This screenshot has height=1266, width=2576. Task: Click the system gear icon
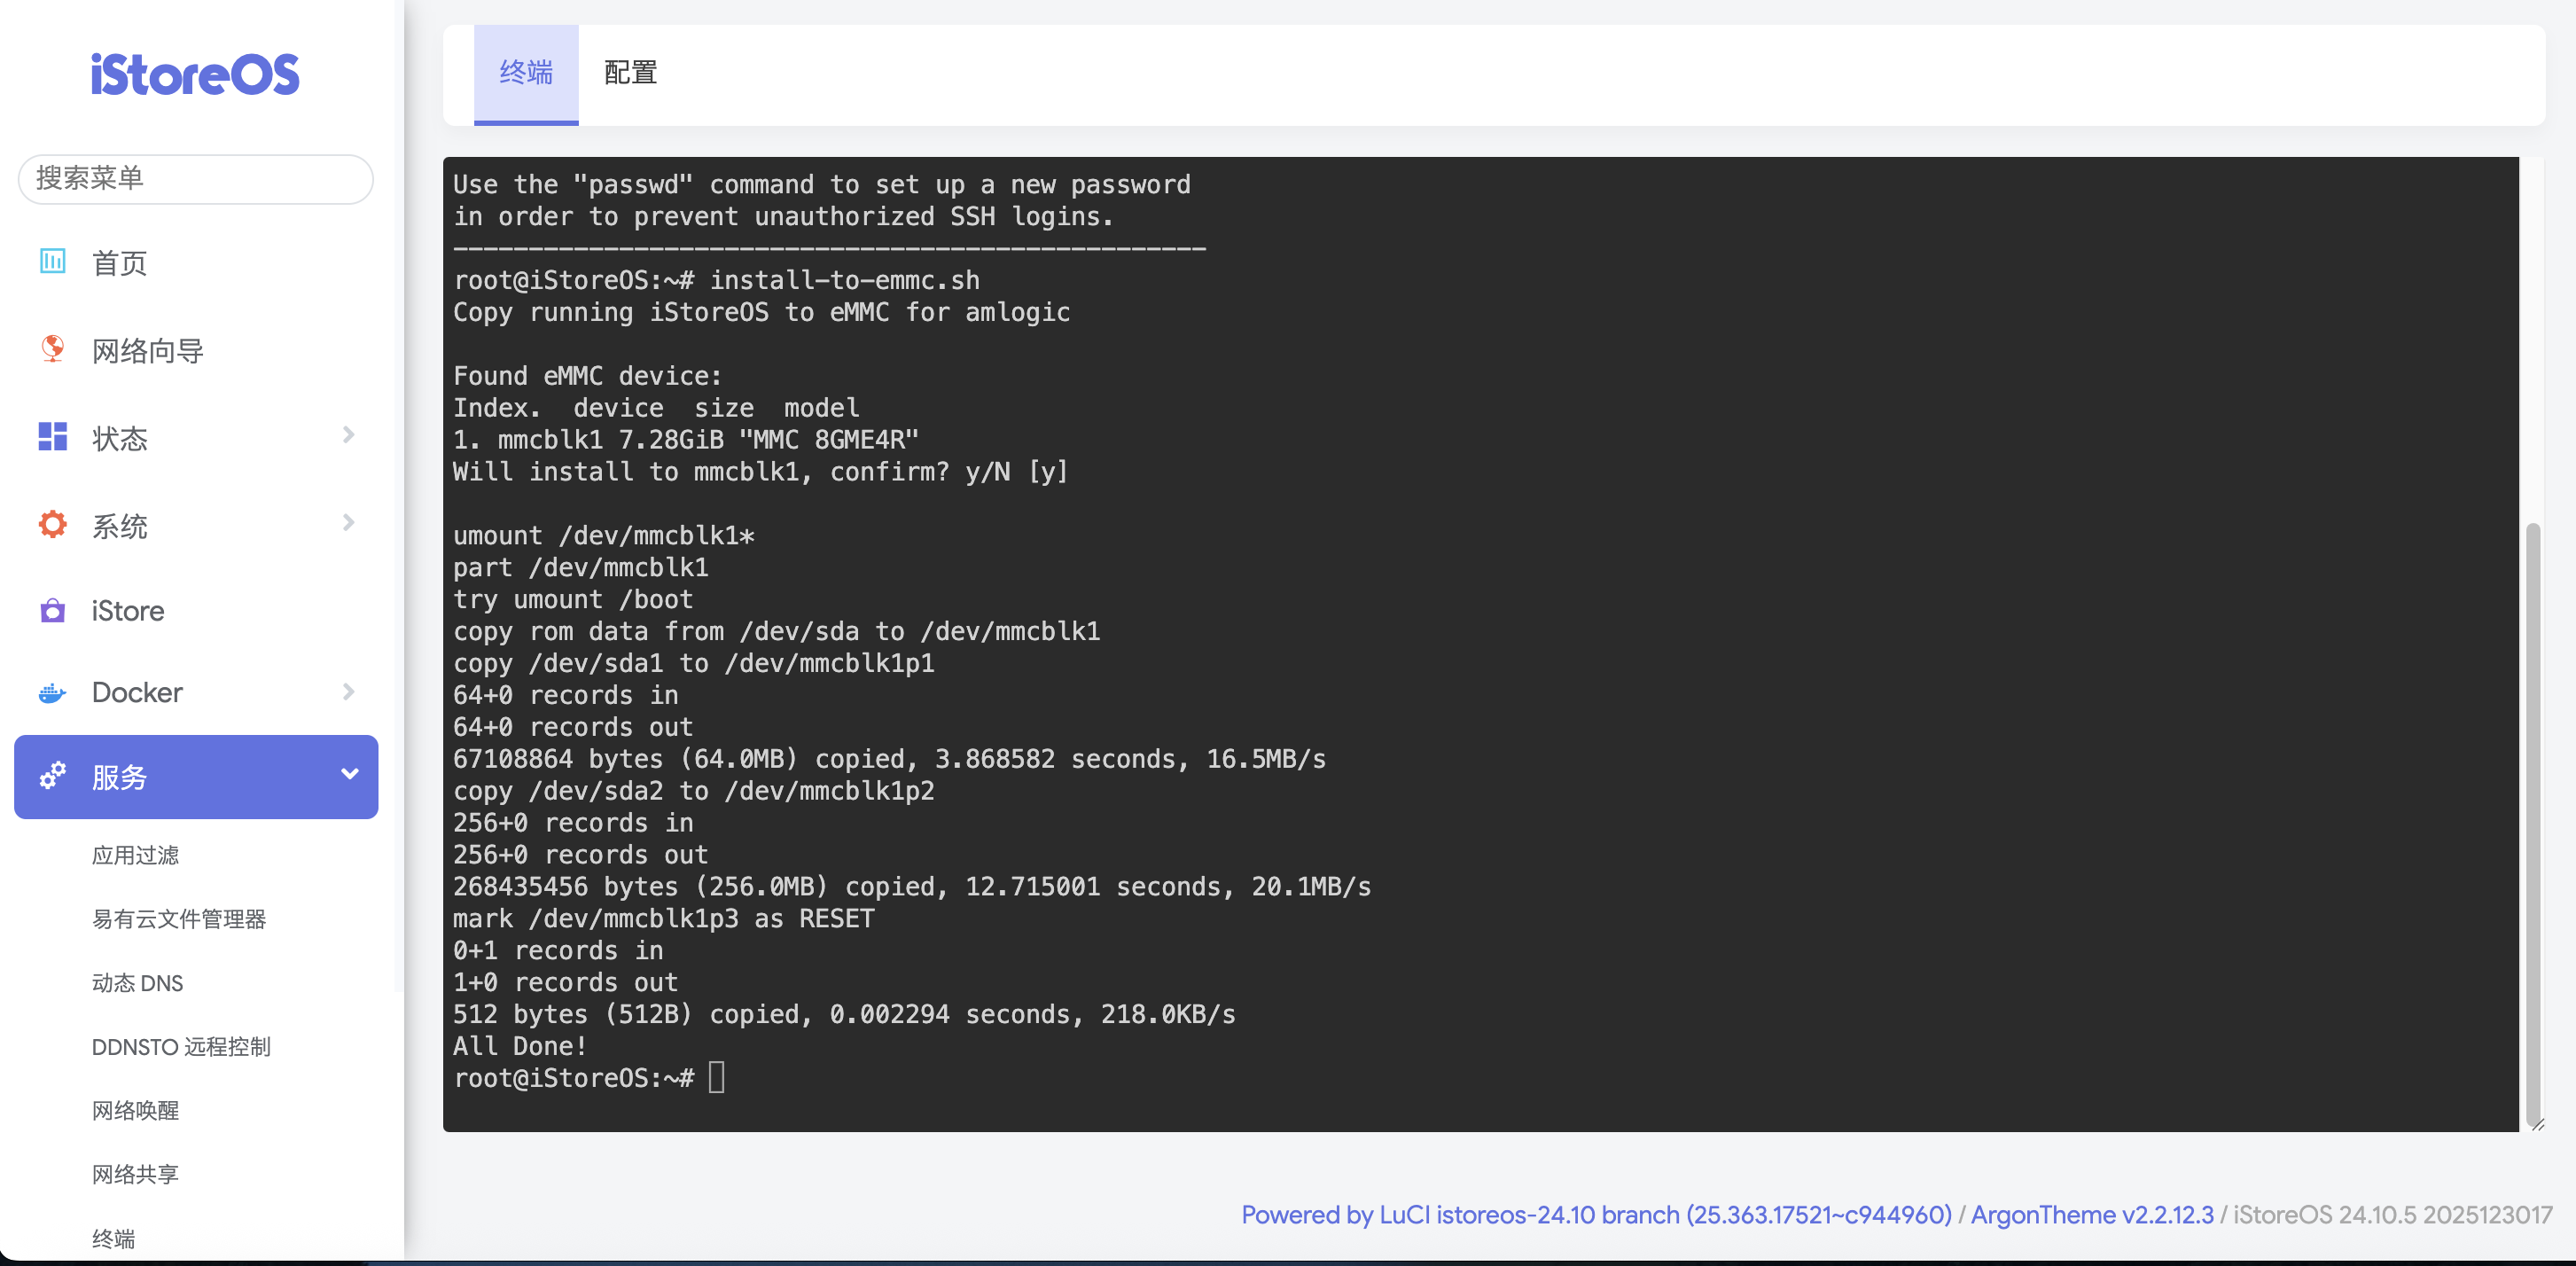52,524
